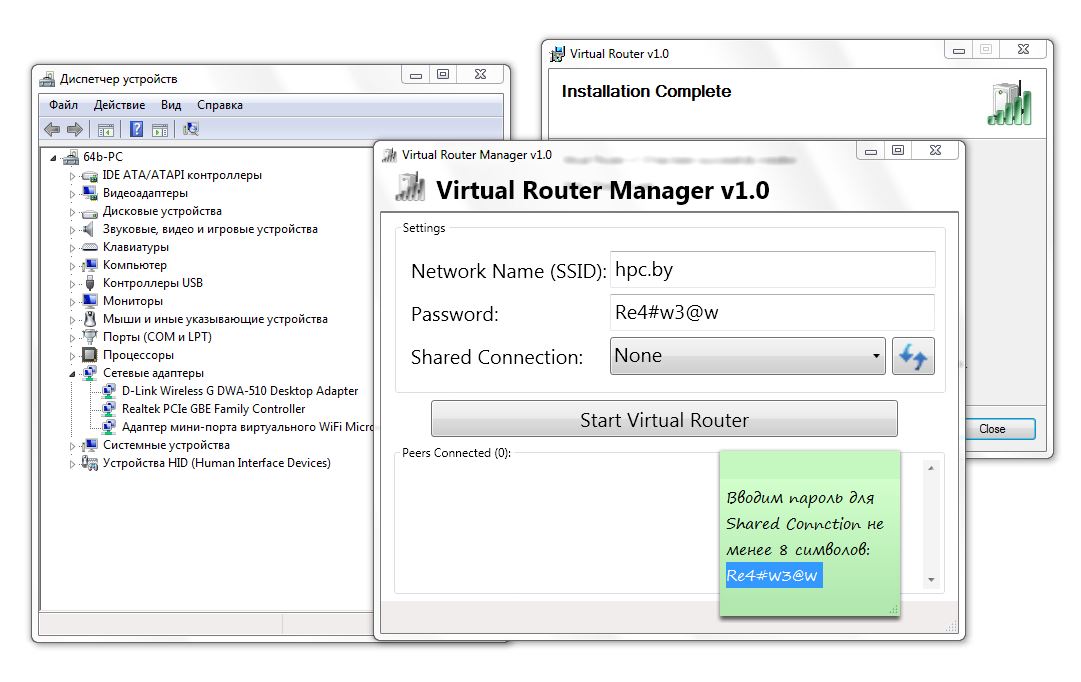The width and height of the screenshot is (1081, 682).
Task: Click the Virtual Router Manager title bar icon
Action: point(390,155)
